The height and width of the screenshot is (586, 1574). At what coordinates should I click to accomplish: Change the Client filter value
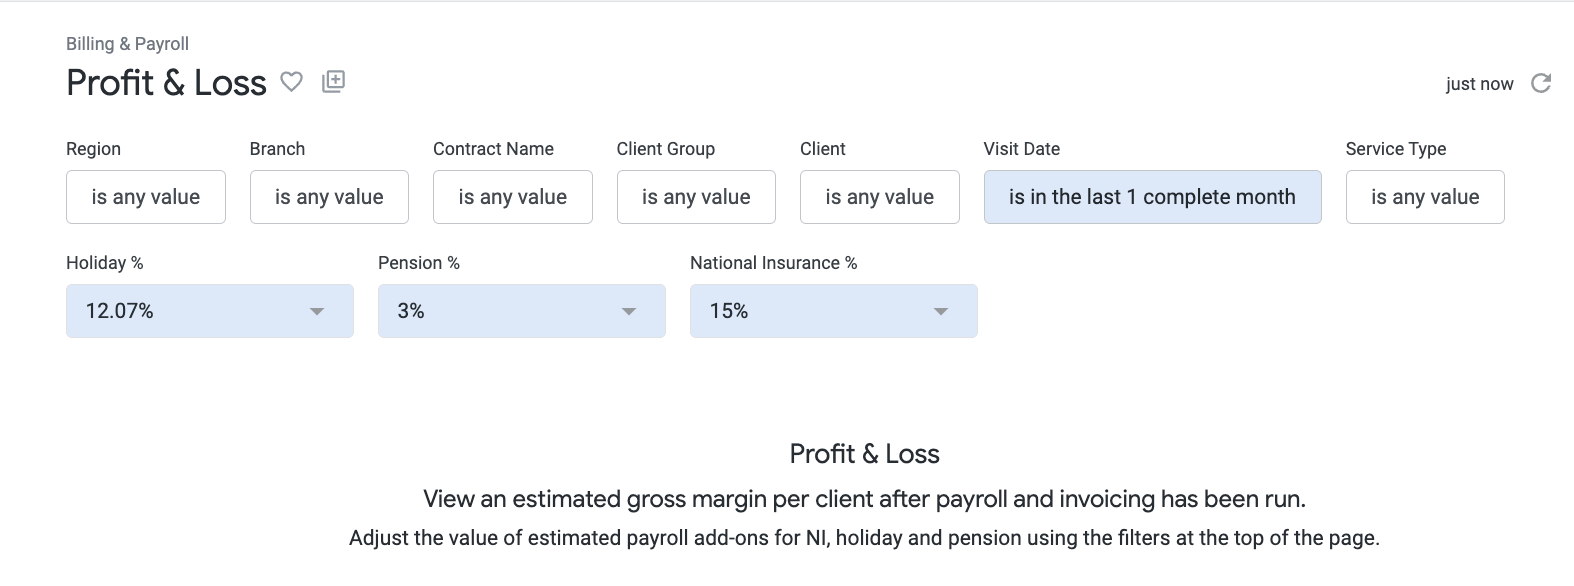pos(880,197)
